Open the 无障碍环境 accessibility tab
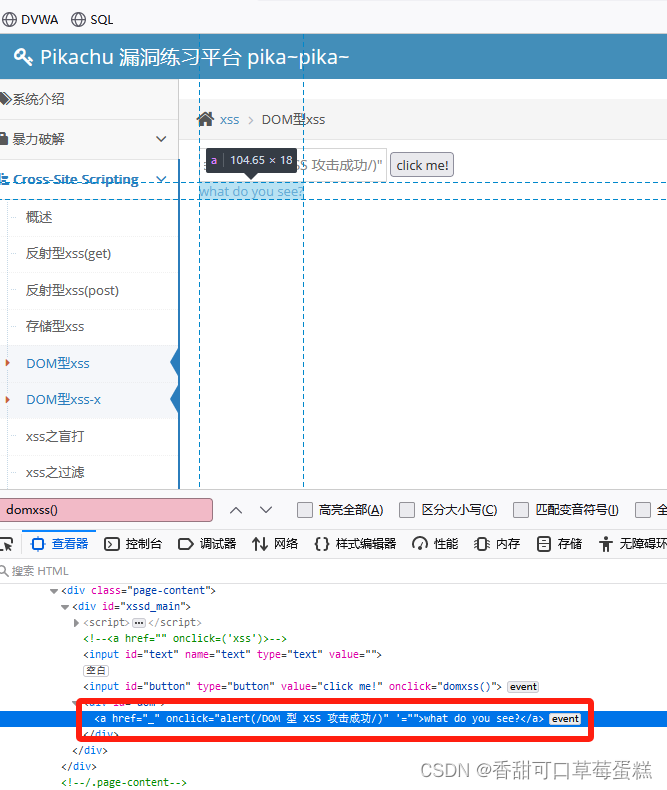 pyautogui.click(x=633, y=544)
